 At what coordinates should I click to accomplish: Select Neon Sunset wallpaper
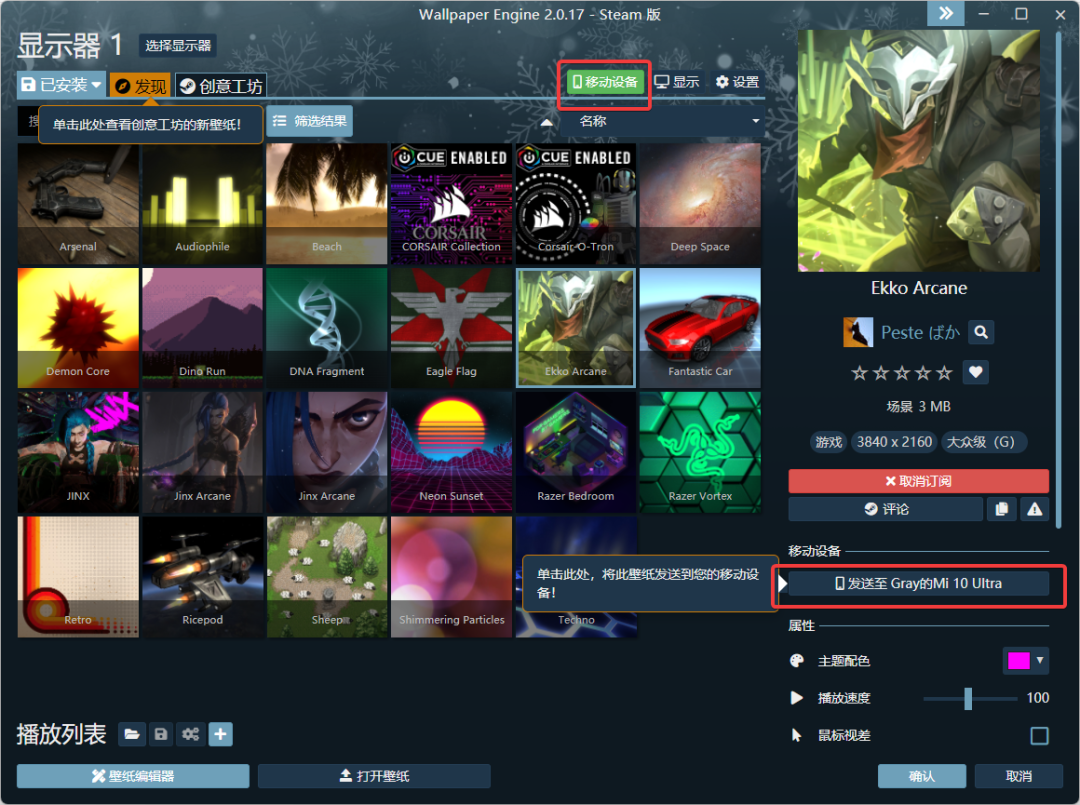(451, 452)
